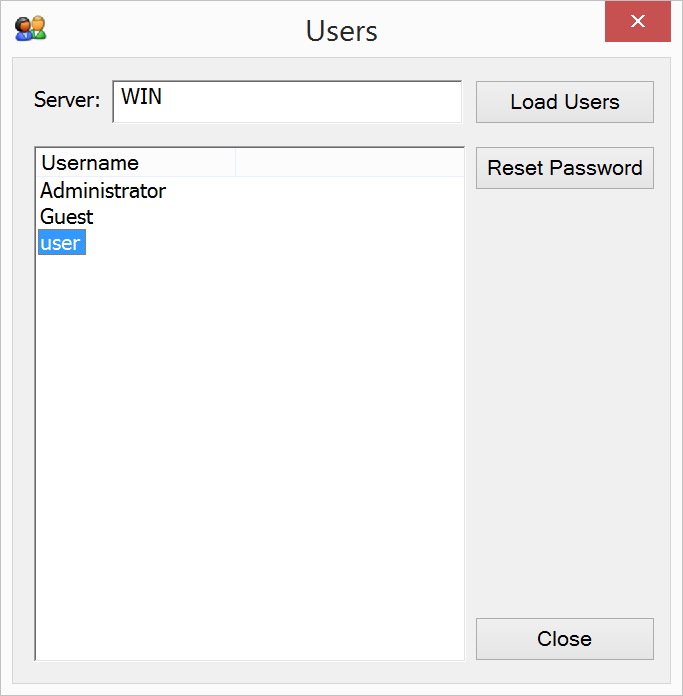The image size is (683, 696).
Task: Click the blank column header beside Username
Action: point(348,163)
